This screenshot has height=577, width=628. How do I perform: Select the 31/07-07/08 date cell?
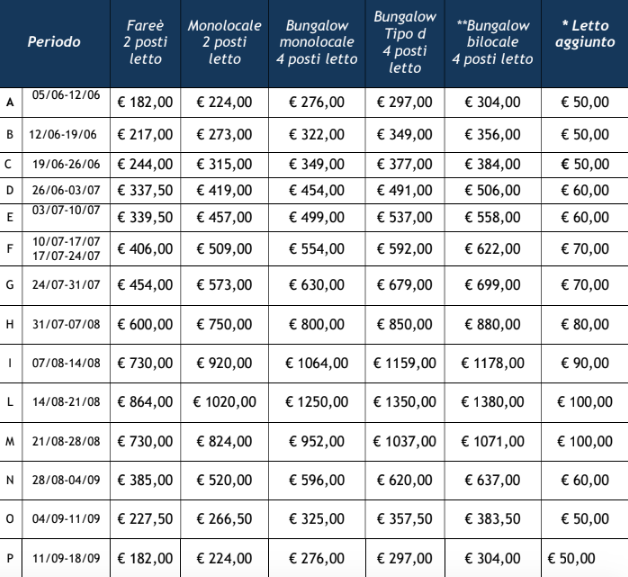pos(66,324)
